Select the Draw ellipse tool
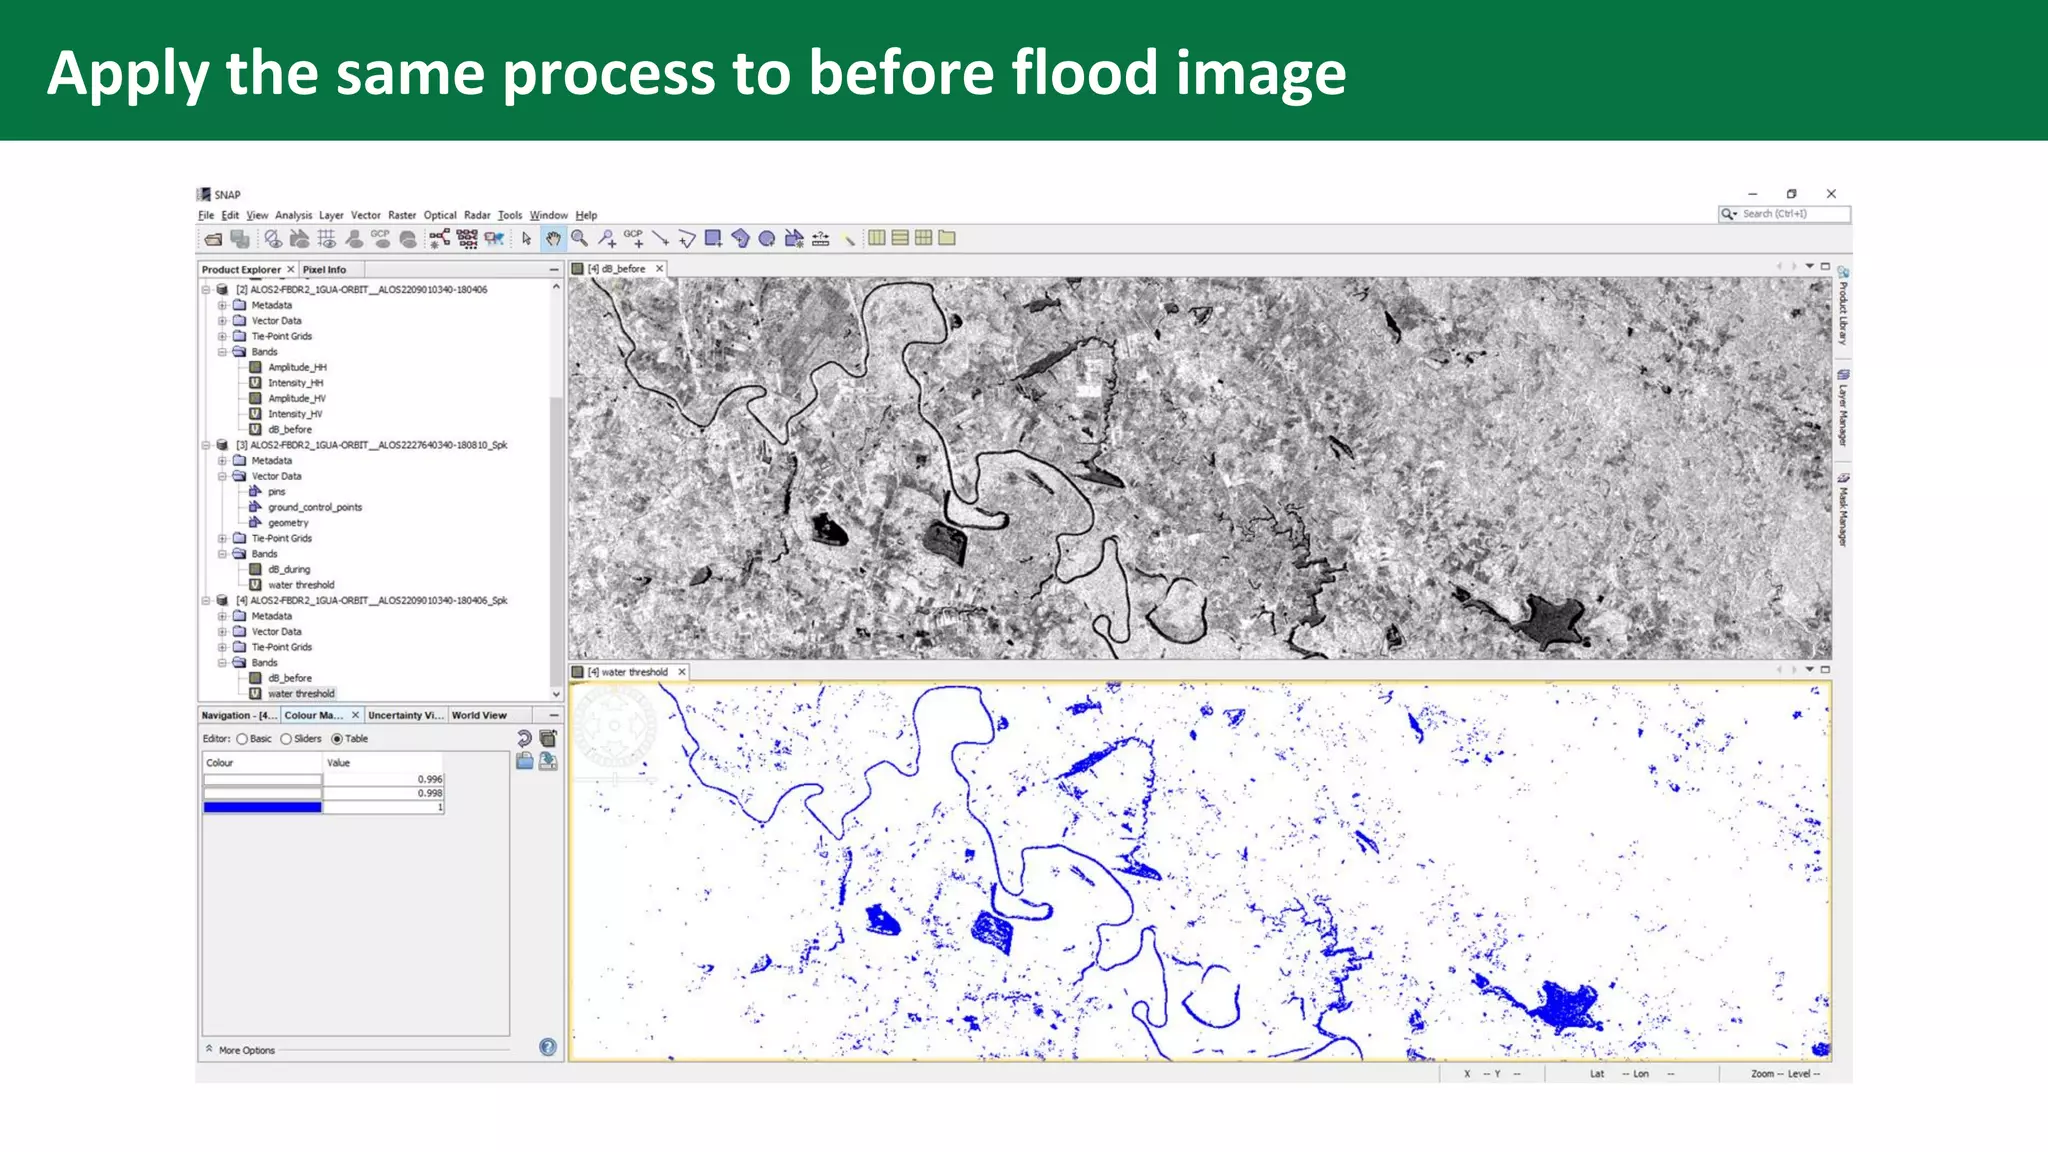 (767, 239)
